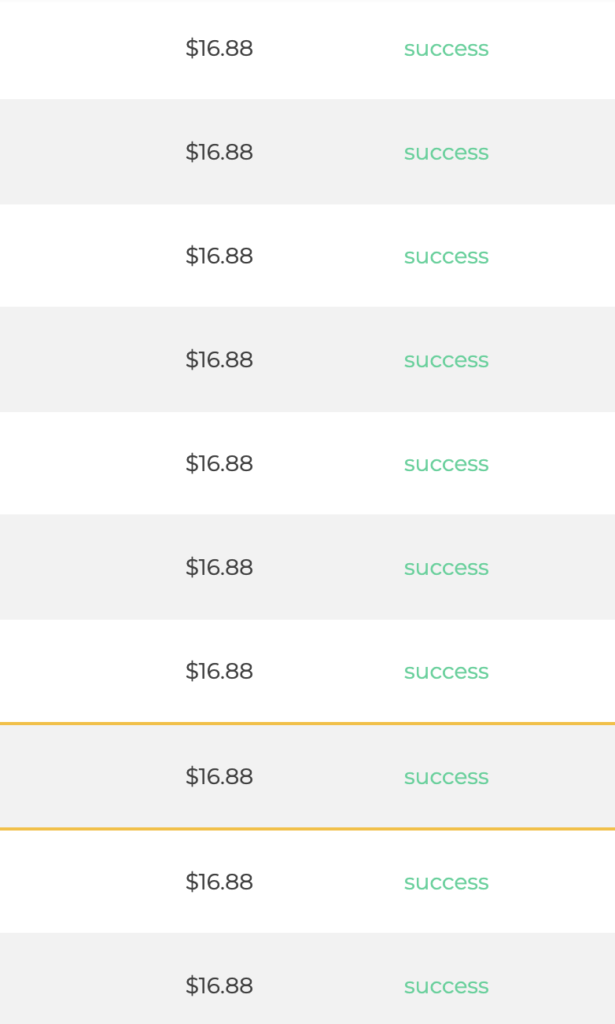Select the success status in the first row
Screen dimensions: 615x1024
click(x=446, y=49)
